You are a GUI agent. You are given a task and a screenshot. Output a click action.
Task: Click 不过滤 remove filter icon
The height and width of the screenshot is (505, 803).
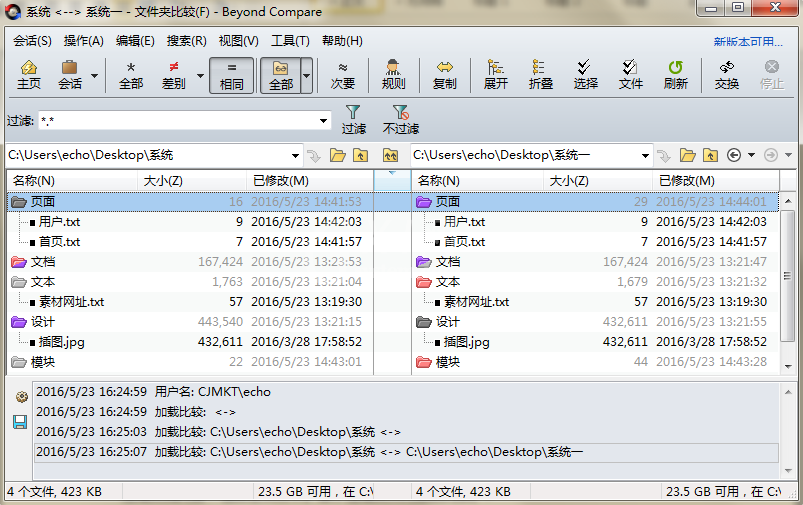click(x=400, y=120)
